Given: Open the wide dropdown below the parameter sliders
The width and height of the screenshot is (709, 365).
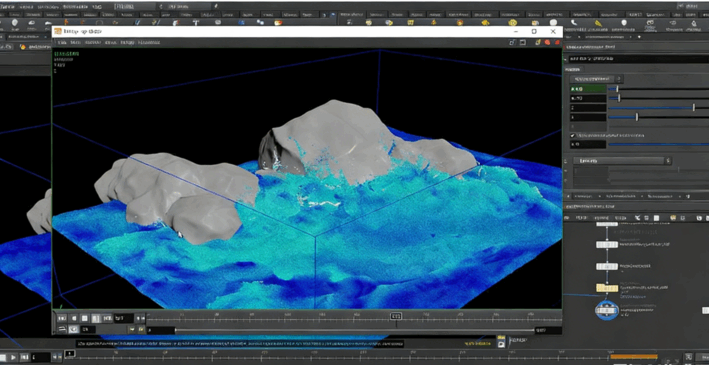Looking at the screenshot, I should [x=623, y=161].
